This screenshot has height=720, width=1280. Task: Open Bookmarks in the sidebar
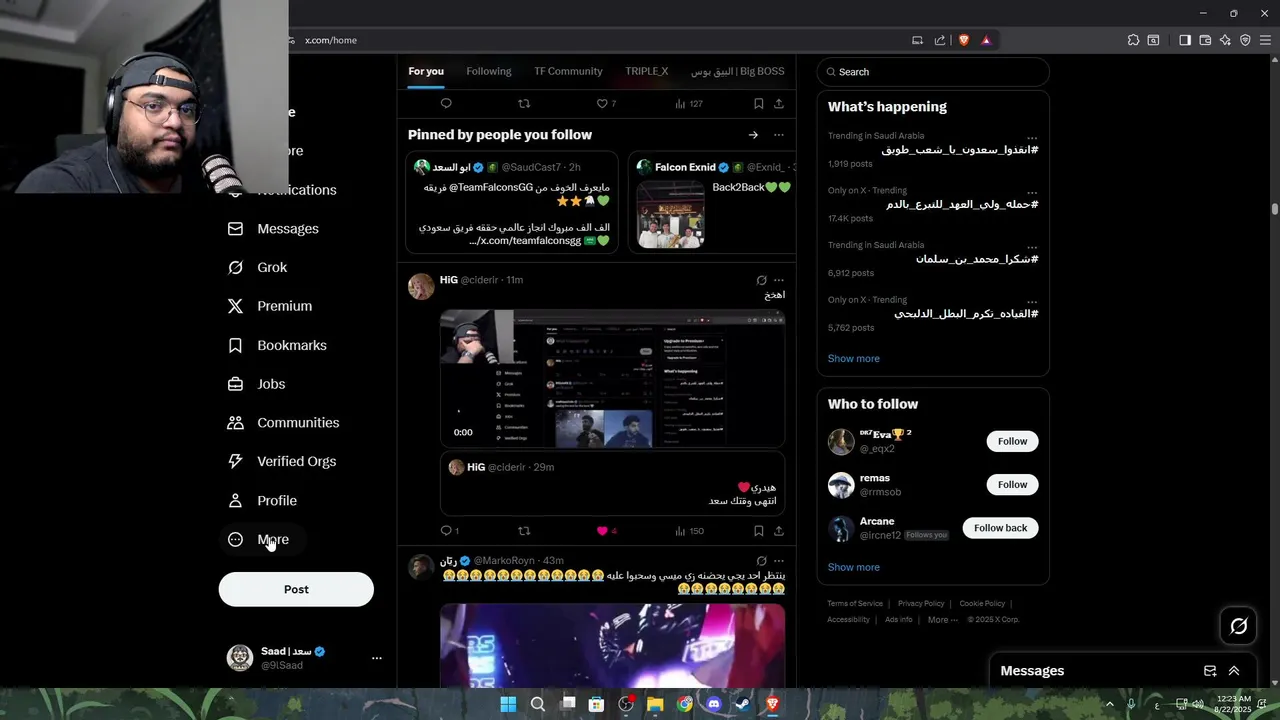tap(277, 346)
